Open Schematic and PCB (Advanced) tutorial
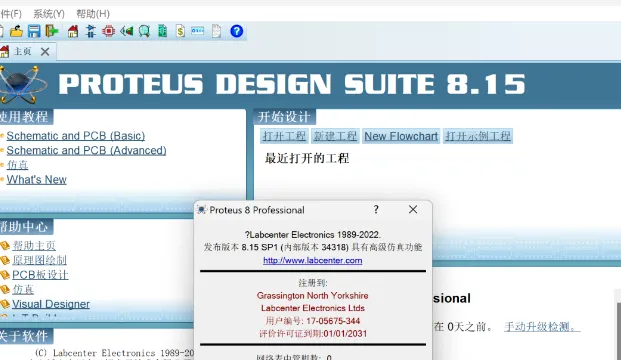This screenshot has height=360, width=621. (x=86, y=150)
